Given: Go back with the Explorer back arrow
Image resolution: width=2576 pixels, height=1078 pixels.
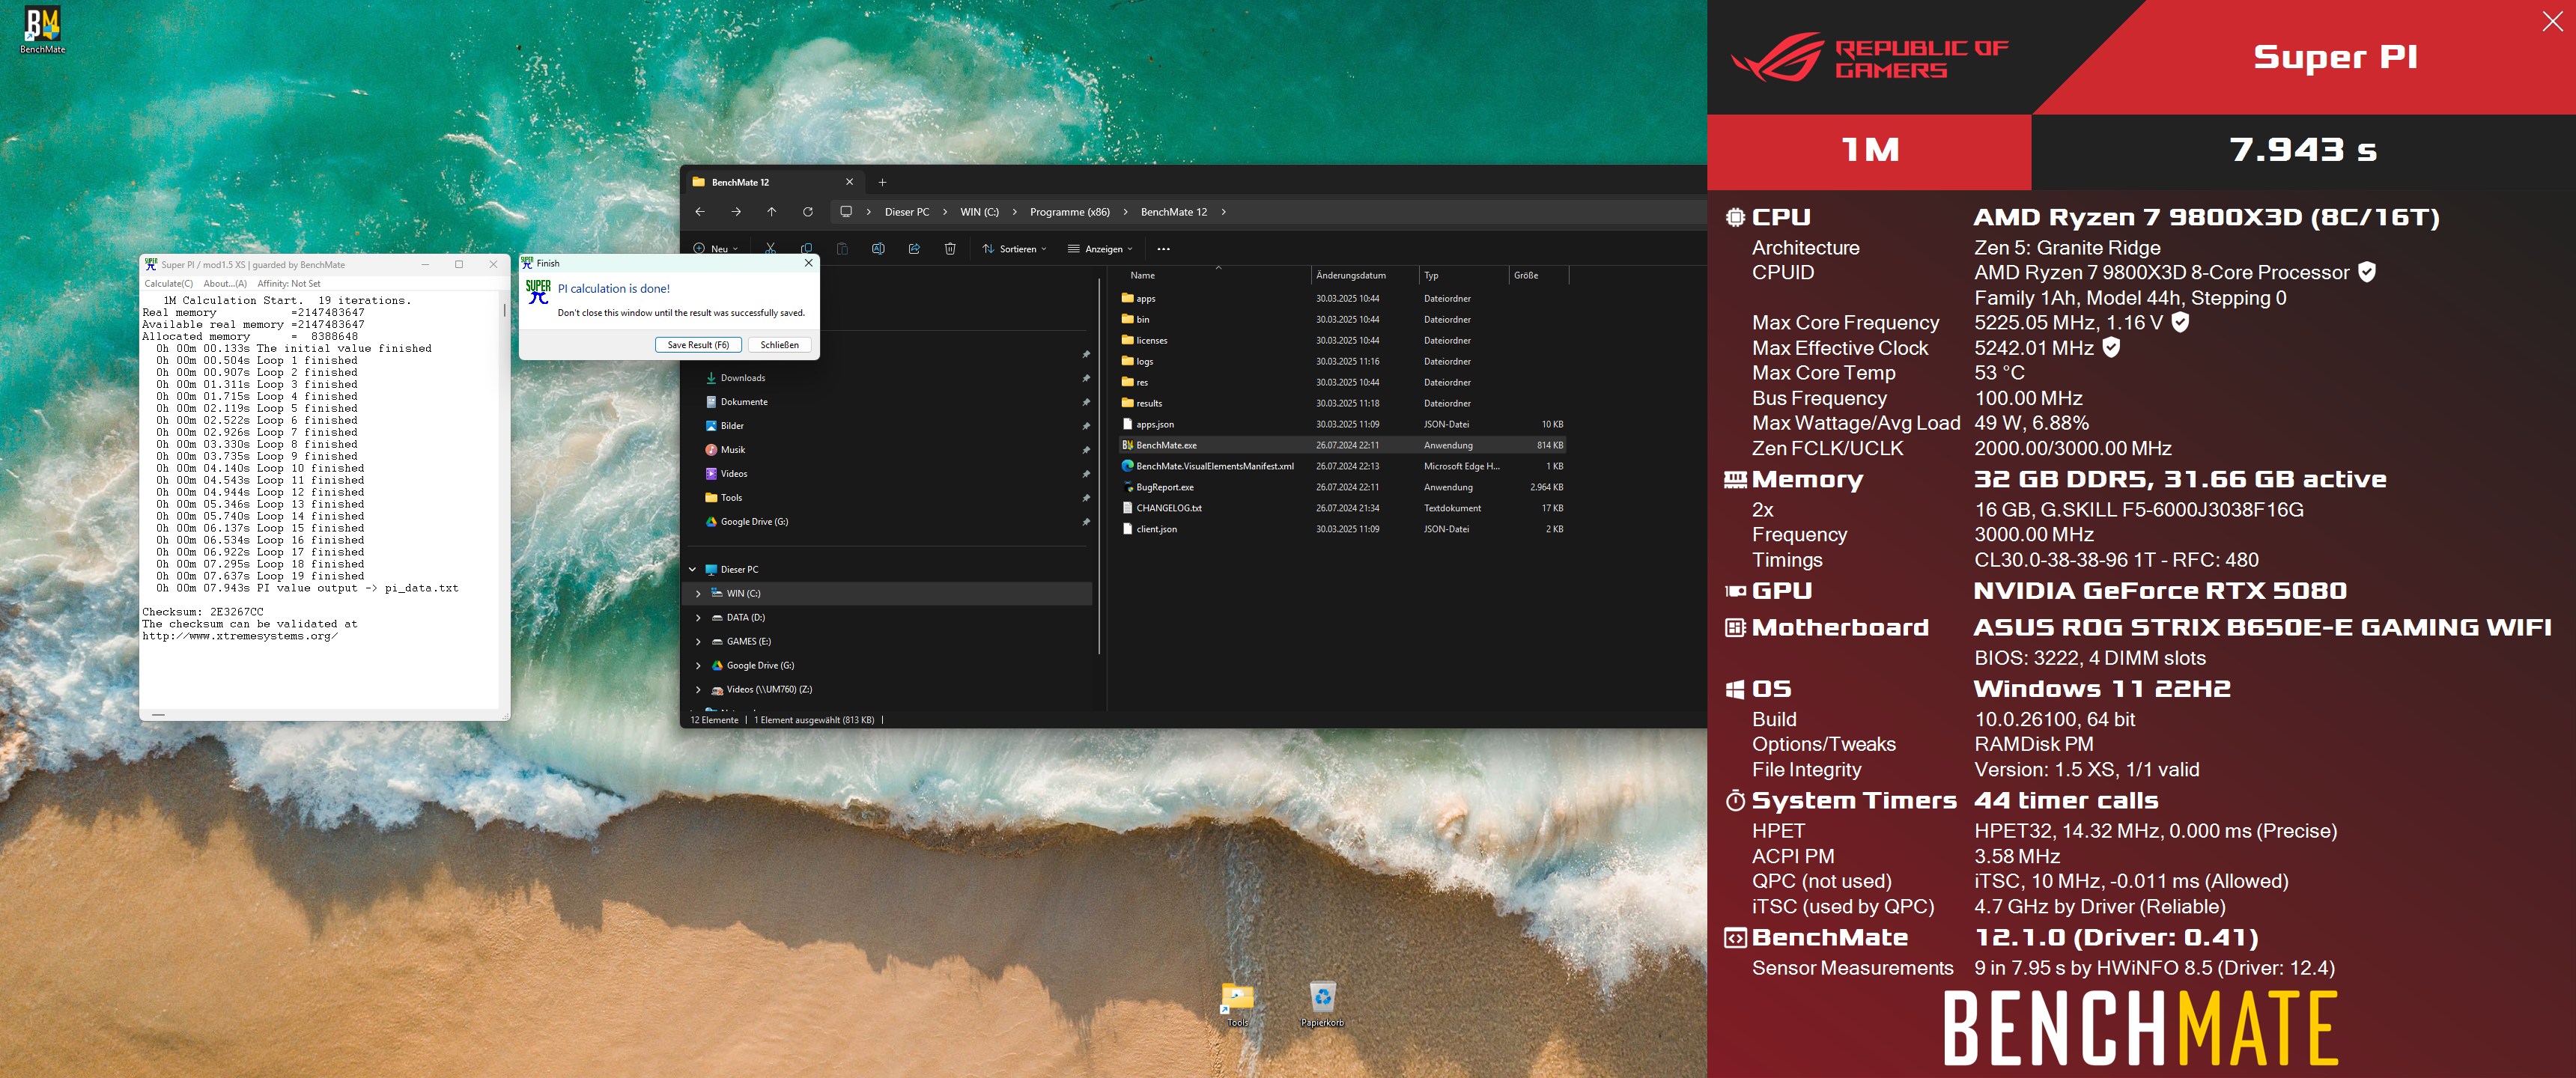Looking at the screenshot, I should [700, 211].
